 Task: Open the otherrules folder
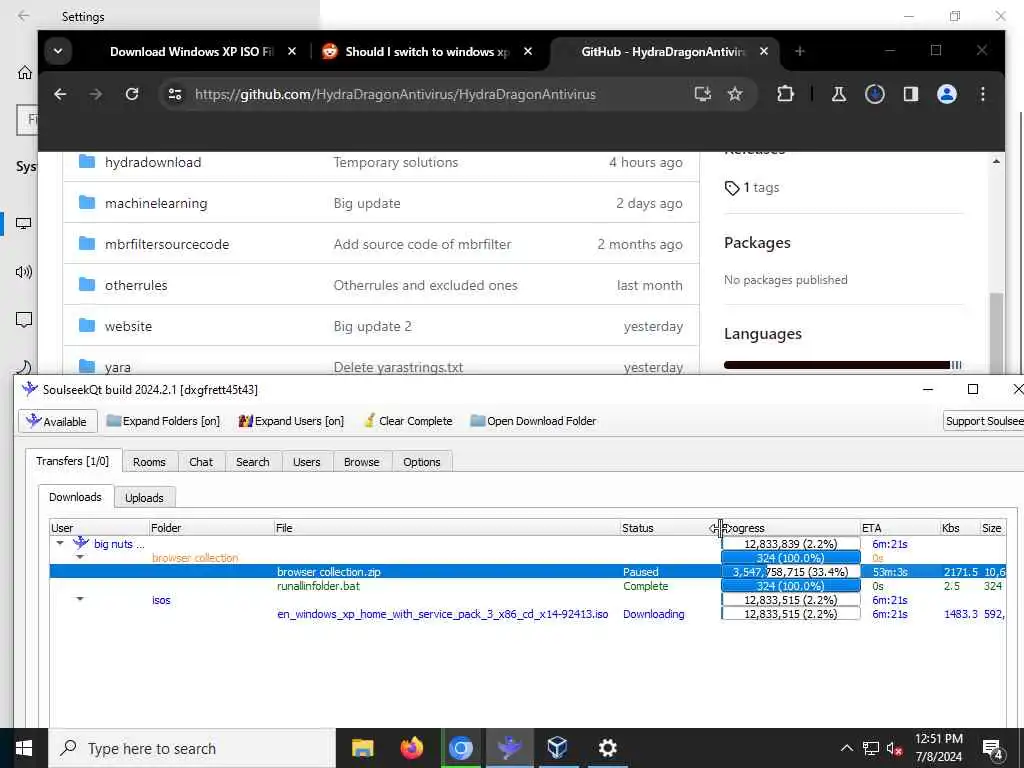click(136, 285)
